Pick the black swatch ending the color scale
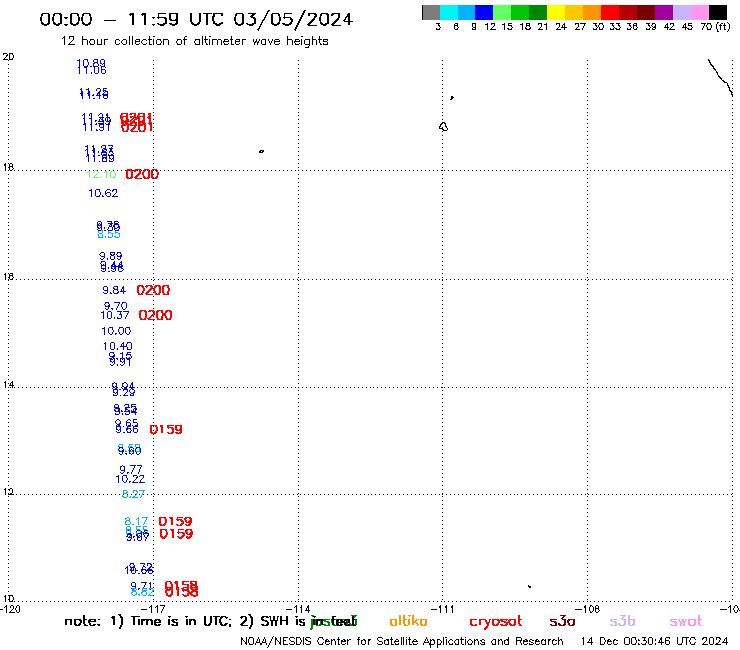Image resolution: width=740 pixels, height=650 pixels. (x=718, y=12)
